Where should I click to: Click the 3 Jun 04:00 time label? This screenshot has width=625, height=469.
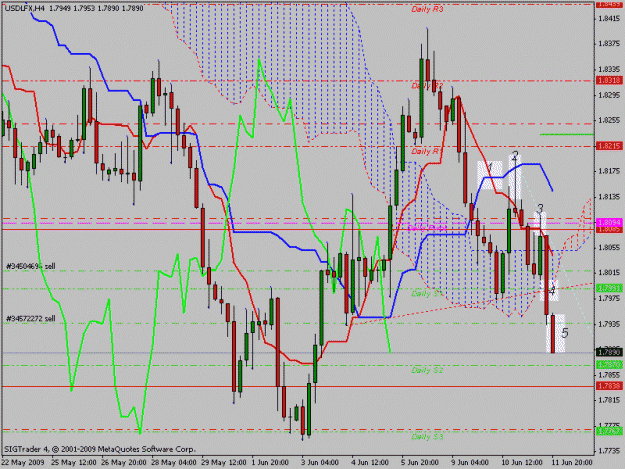tap(320, 463)
